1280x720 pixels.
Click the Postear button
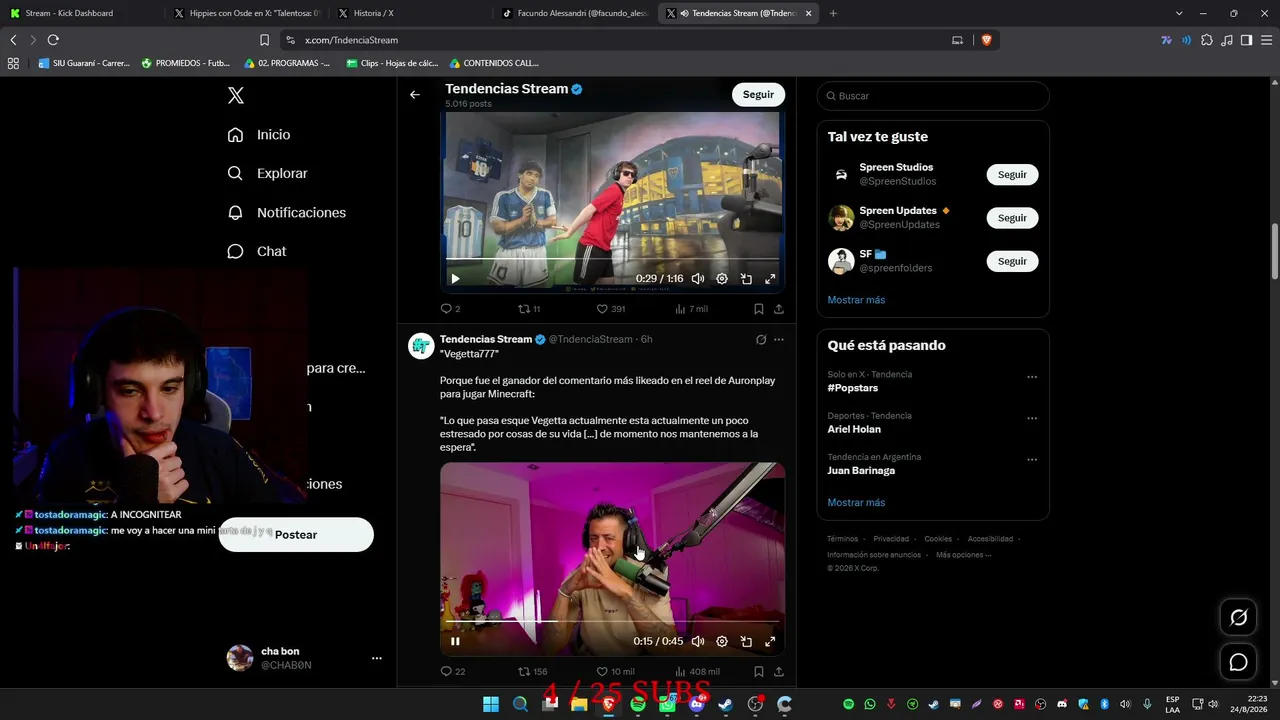(296, 535)
